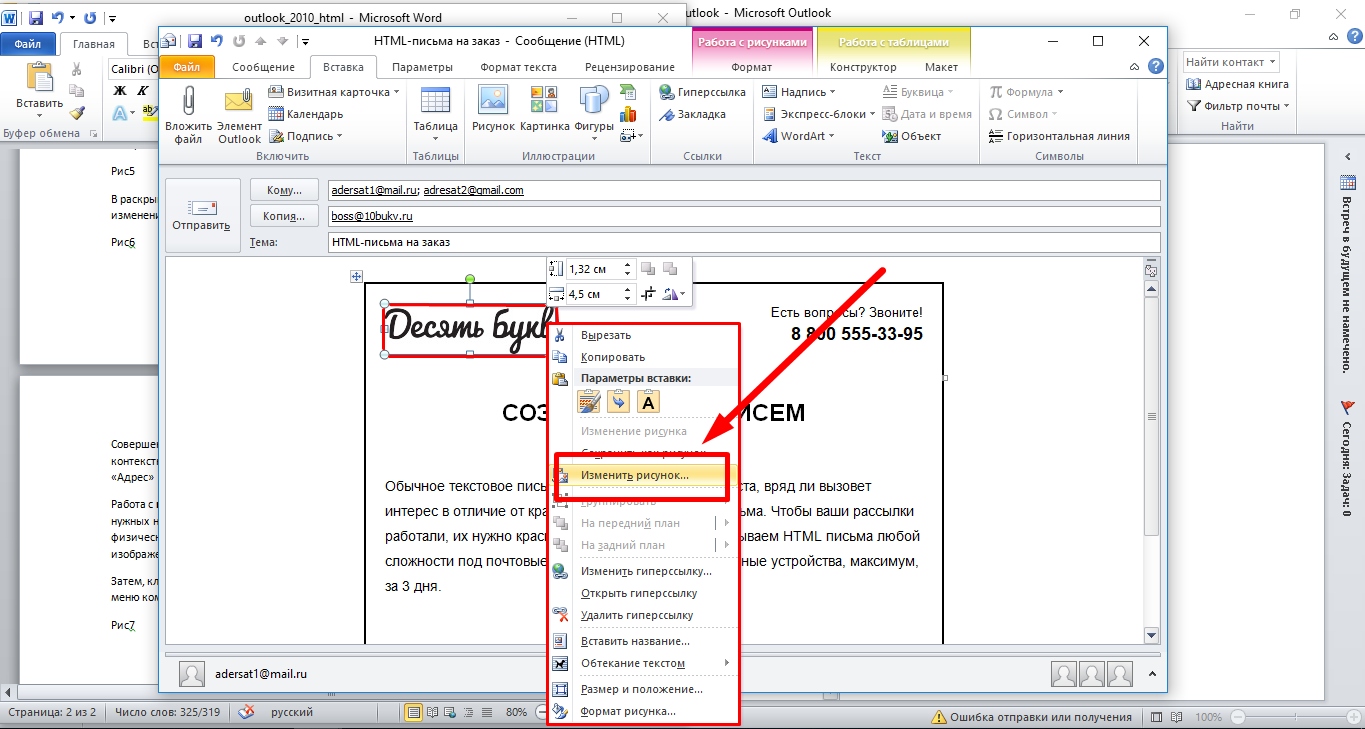This screenshot has height=729, width=1365.
Task: Click the Копия cc button
Action: click(x=284, y=216)
